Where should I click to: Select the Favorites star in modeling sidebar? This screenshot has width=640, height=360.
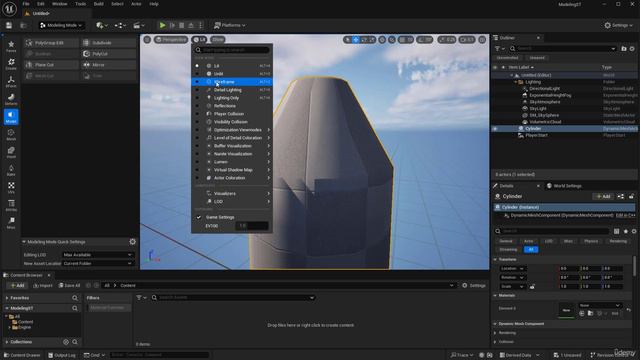coord(11,46)
